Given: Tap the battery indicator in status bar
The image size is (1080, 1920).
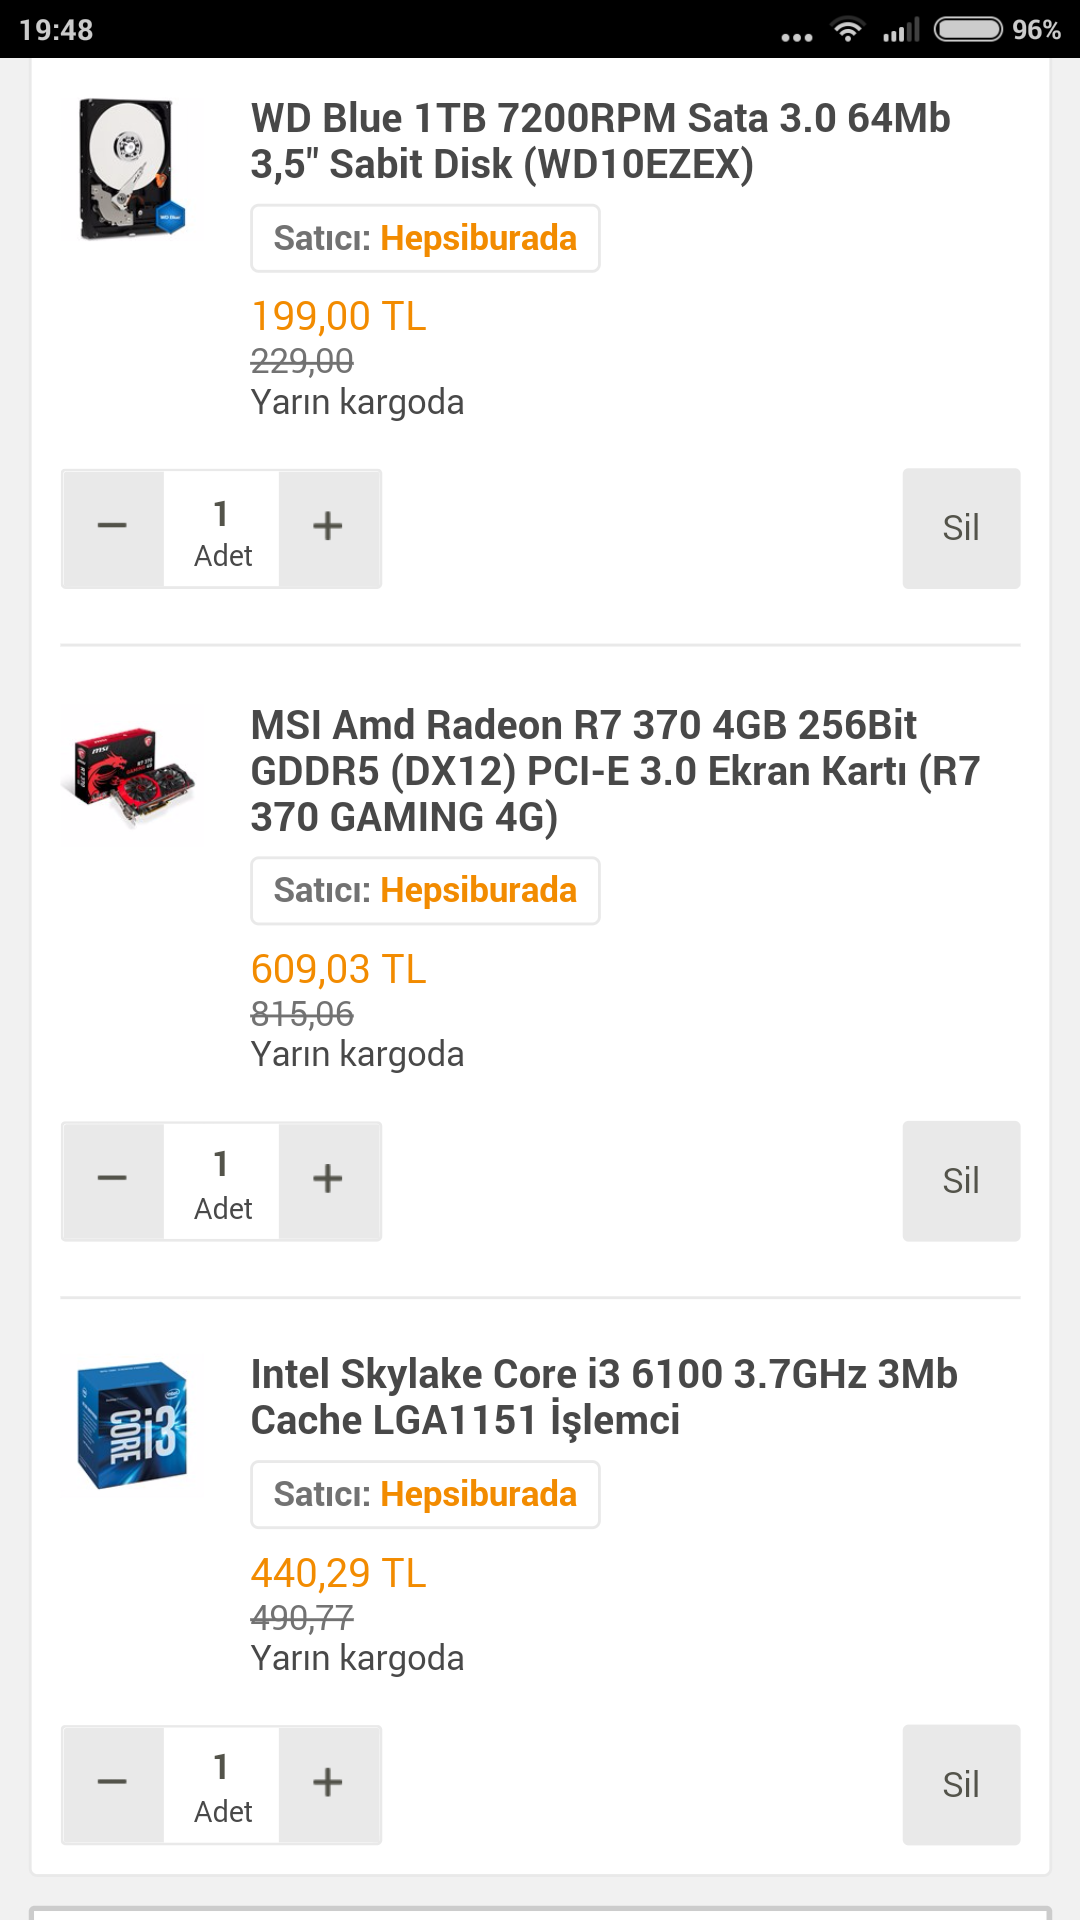Looking at the screenshot, I should tap(968, 29).
